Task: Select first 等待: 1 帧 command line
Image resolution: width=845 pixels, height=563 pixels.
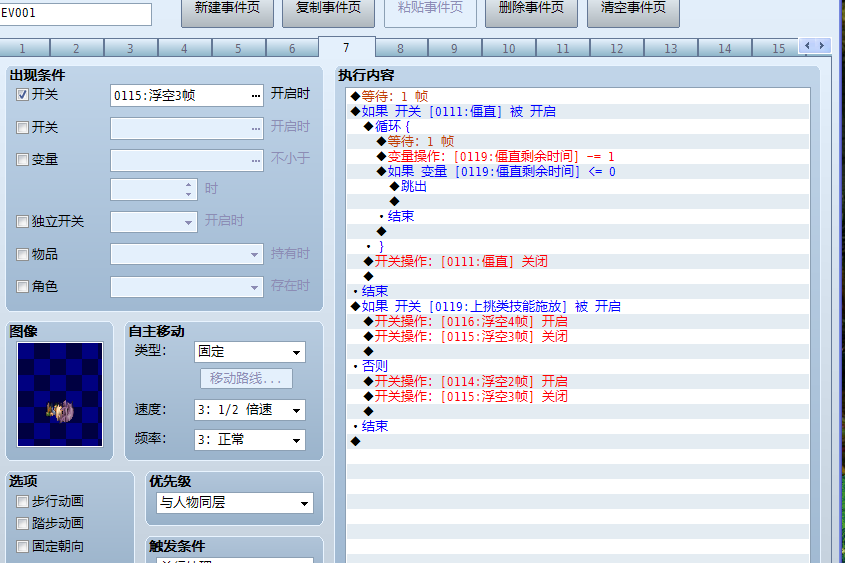Action: click(x=578, y=96)
